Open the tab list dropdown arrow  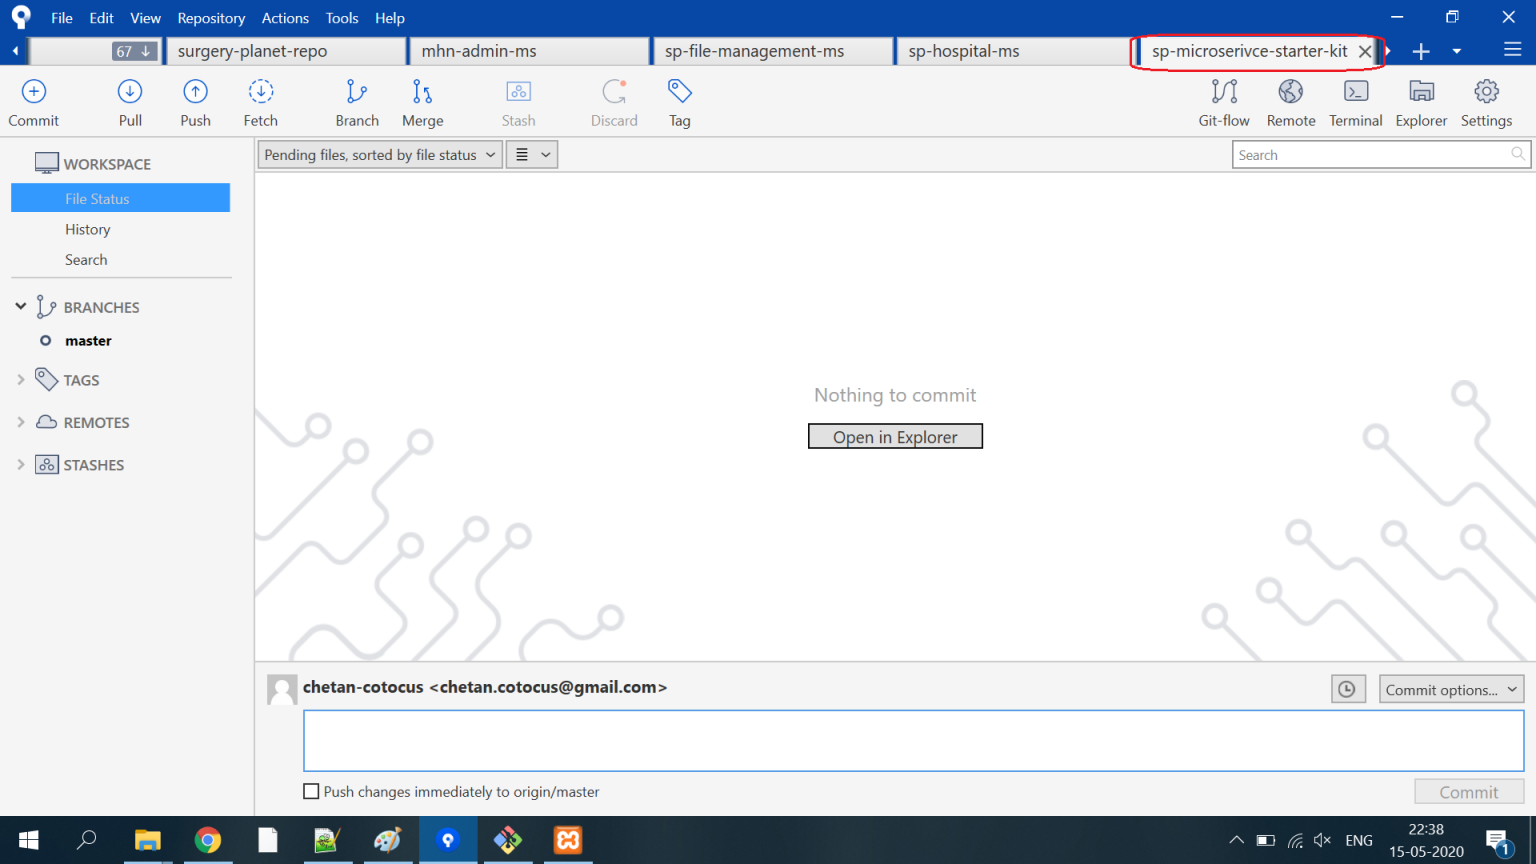(x=1456, y=51)
